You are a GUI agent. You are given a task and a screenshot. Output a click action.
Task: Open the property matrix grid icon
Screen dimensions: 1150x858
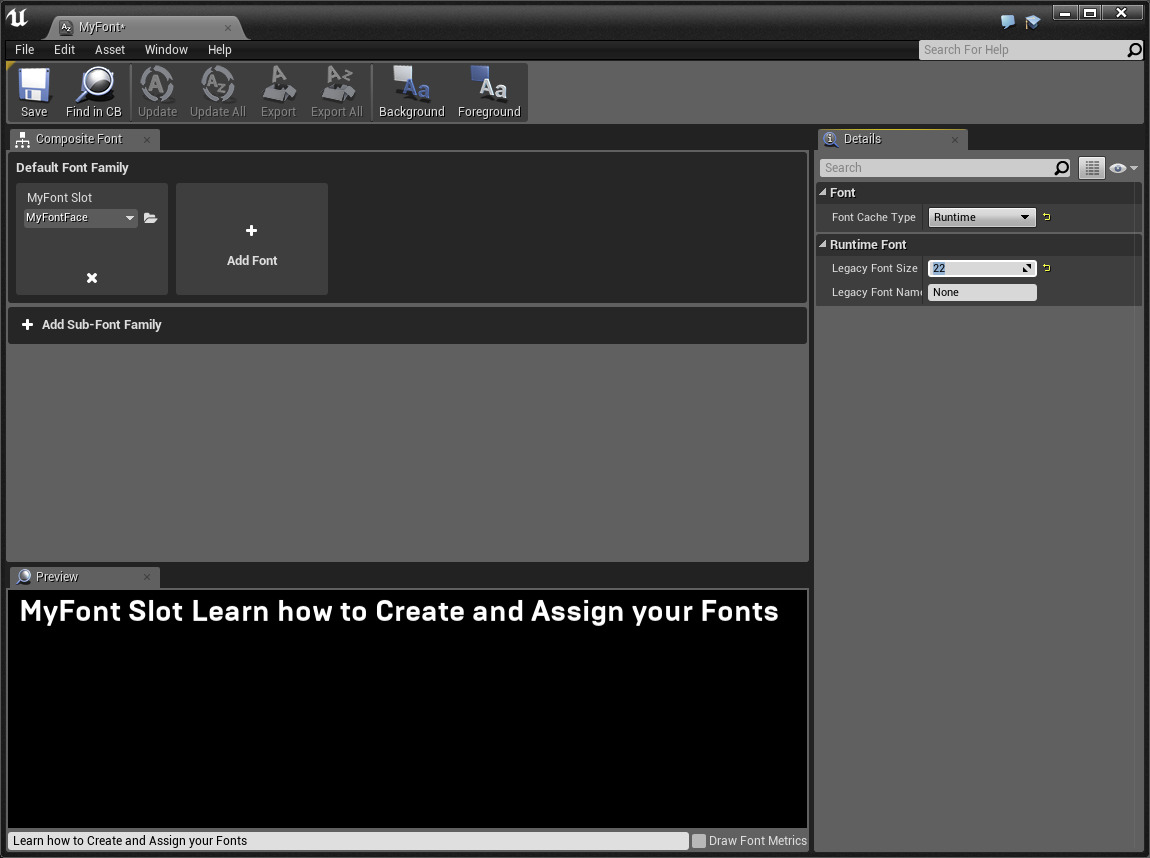click(1091, 167)
